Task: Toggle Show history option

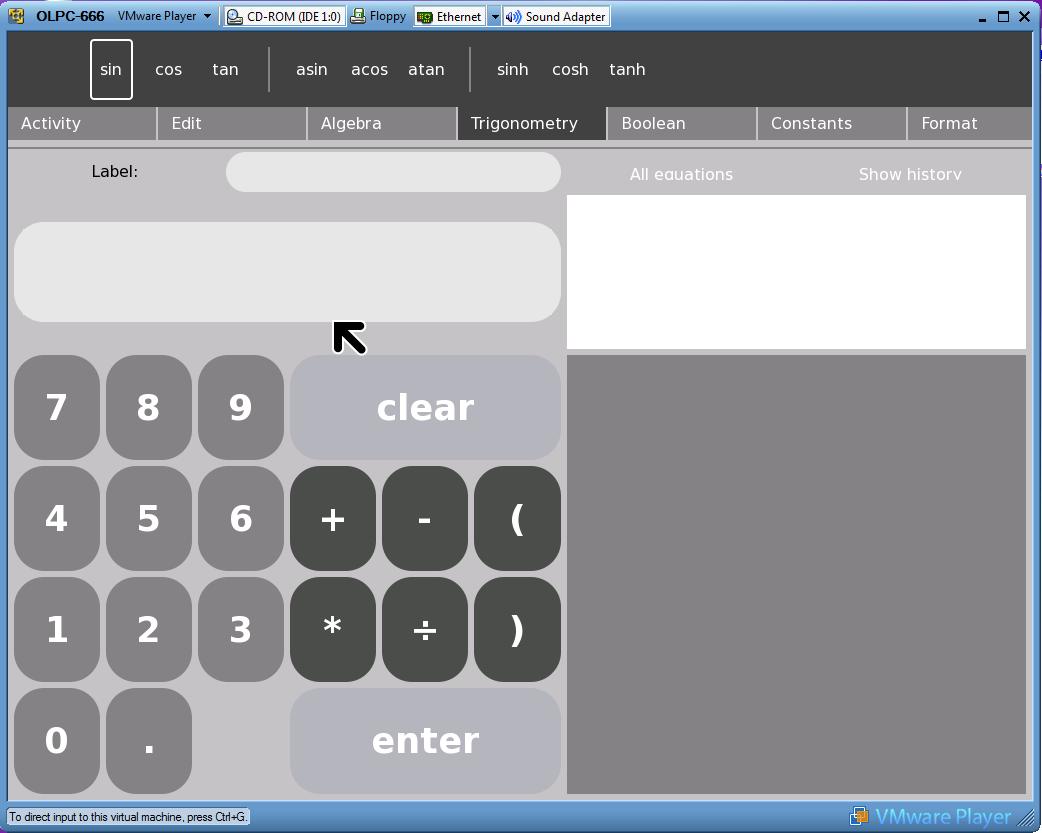Action: 910,174
